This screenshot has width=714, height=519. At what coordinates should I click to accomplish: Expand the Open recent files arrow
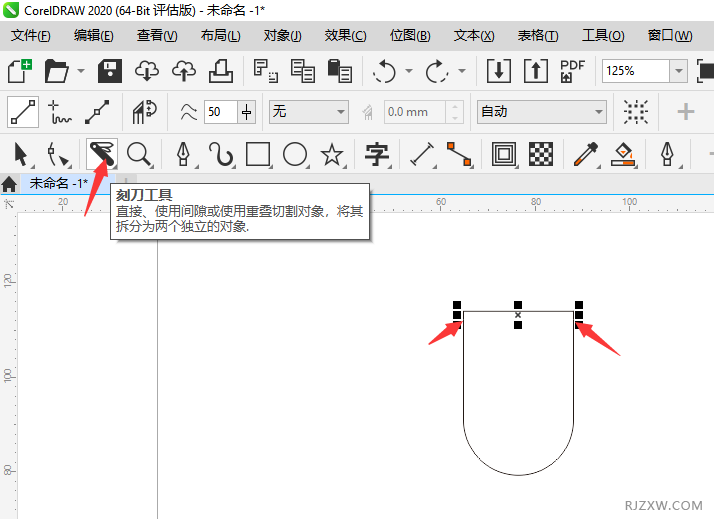click(81, 71)
